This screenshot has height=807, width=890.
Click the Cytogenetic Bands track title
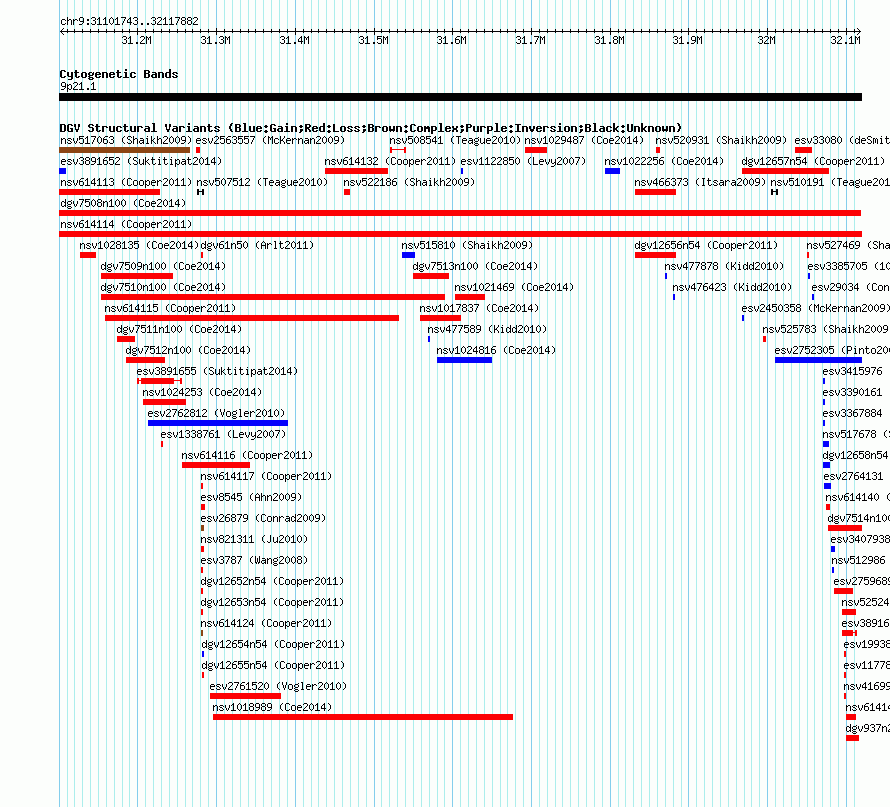(x=119, y=74)
